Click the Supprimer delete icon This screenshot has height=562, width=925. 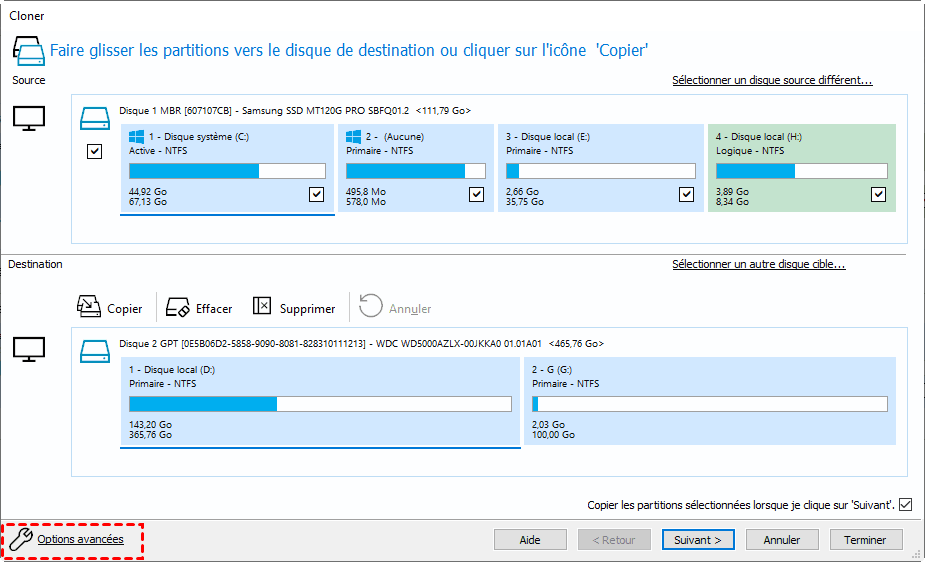tap(263, 307)
